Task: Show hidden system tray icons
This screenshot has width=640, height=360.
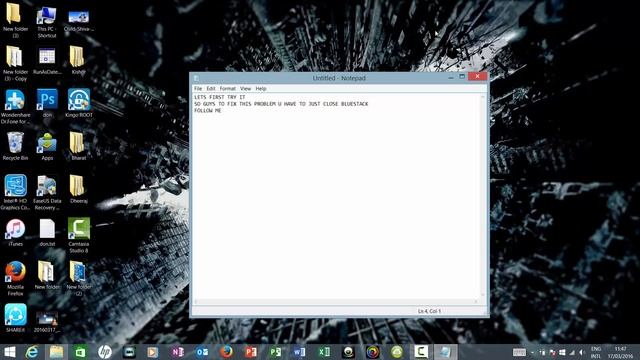Action: (532, 352)
